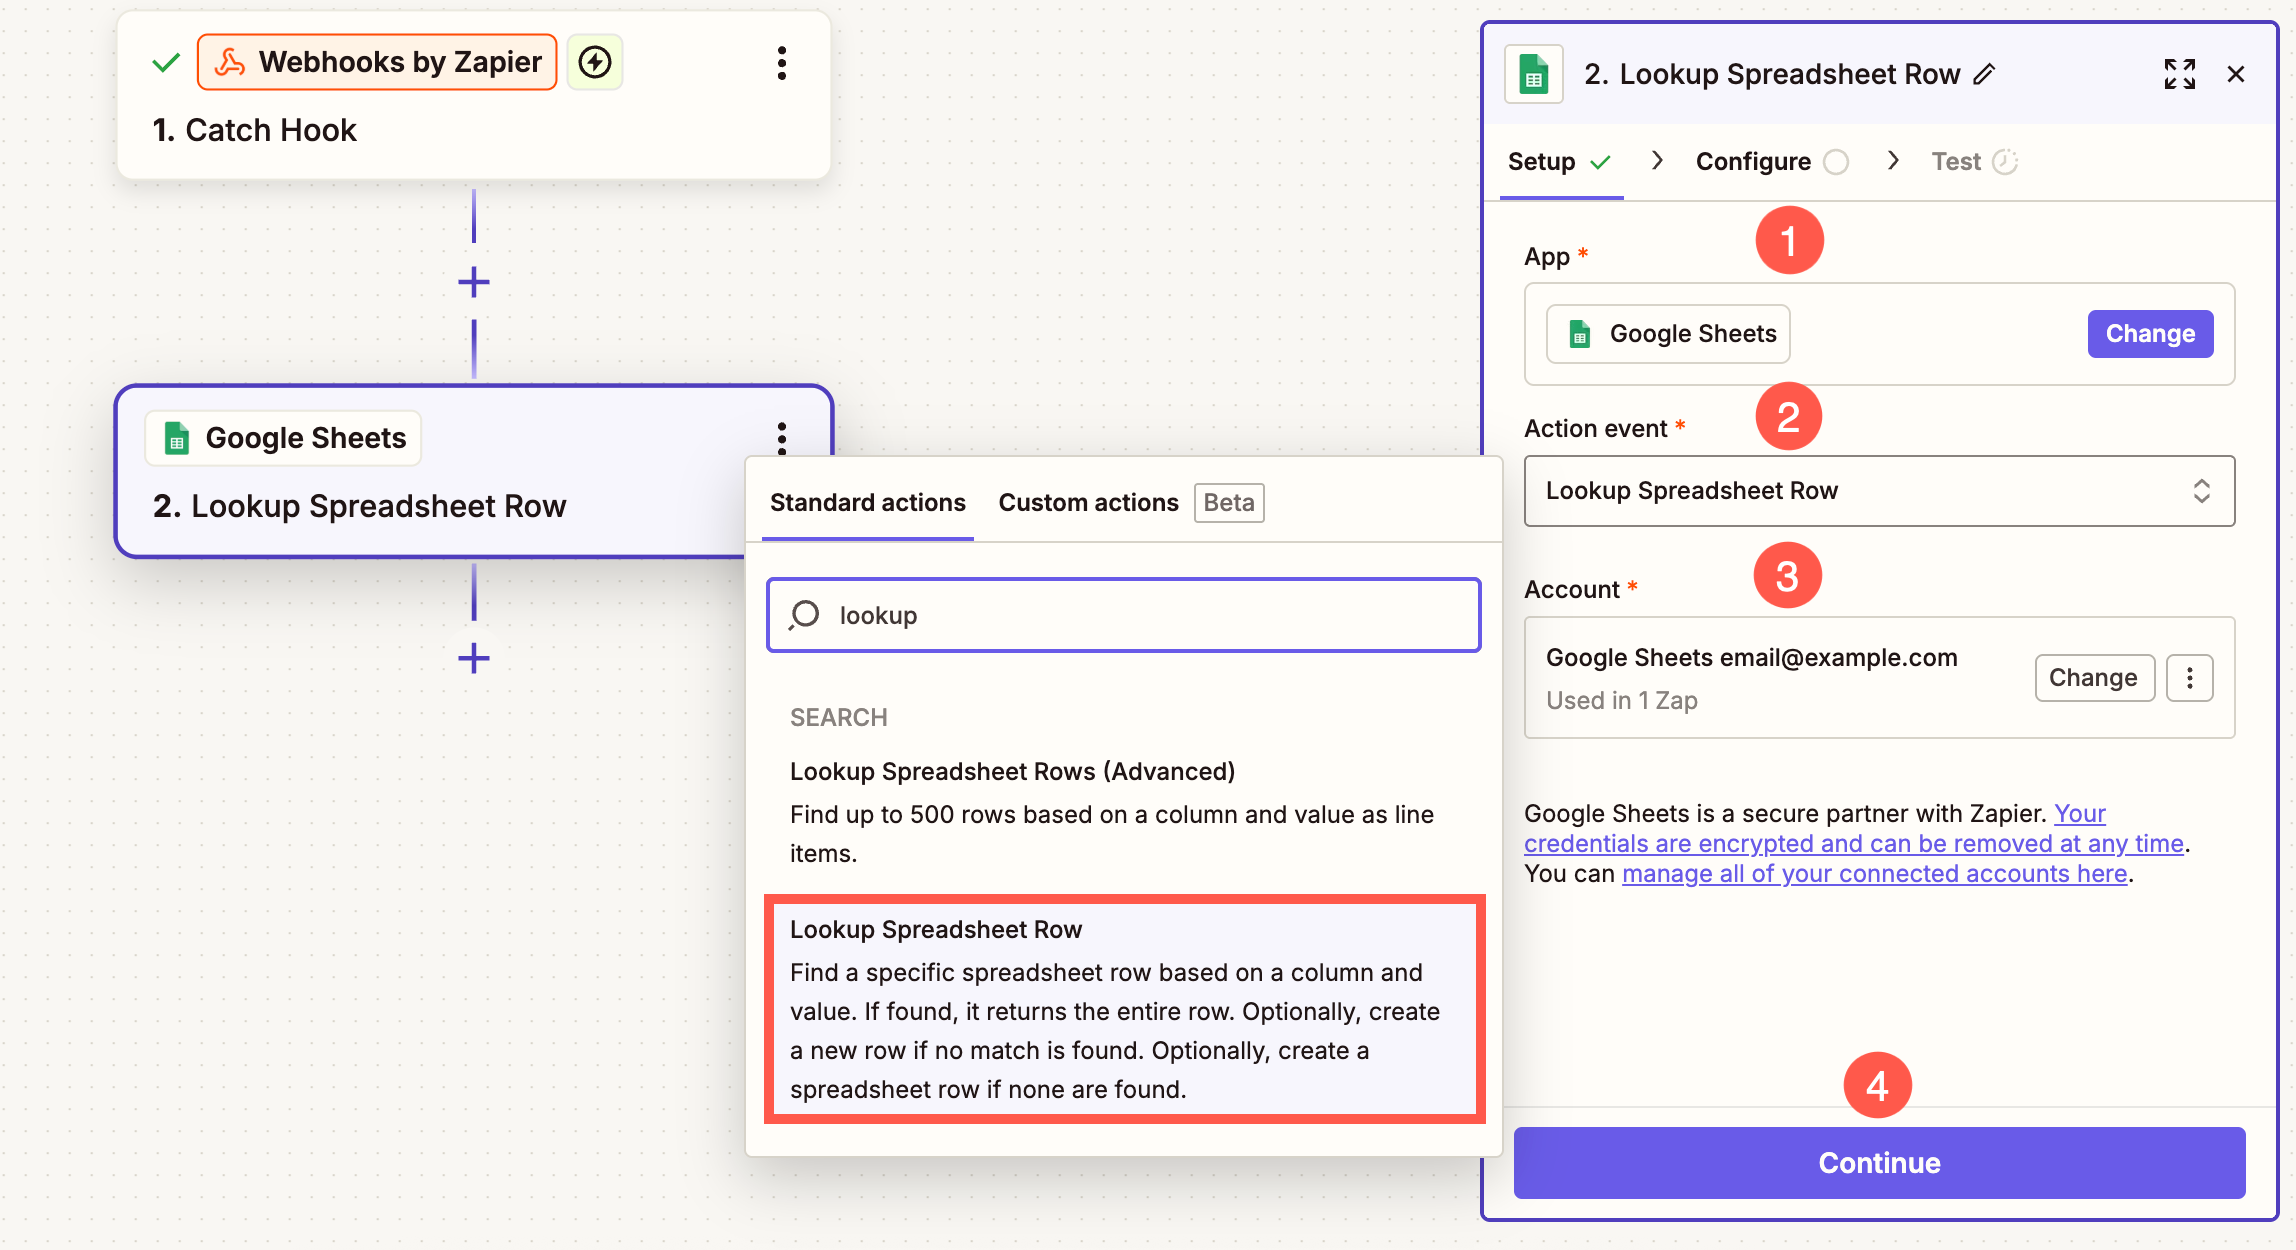
Task: Open the Action event dropdown
Action: [x=1880, y=491]
